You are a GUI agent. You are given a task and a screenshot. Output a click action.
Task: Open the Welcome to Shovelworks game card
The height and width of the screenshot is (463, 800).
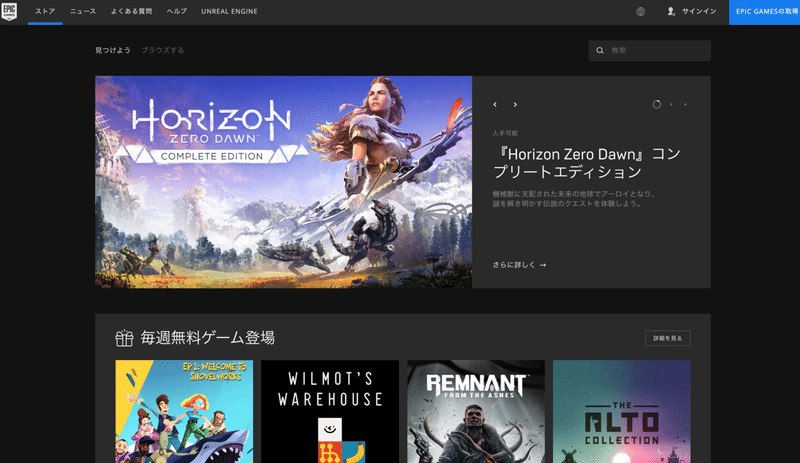click(184, 411)
